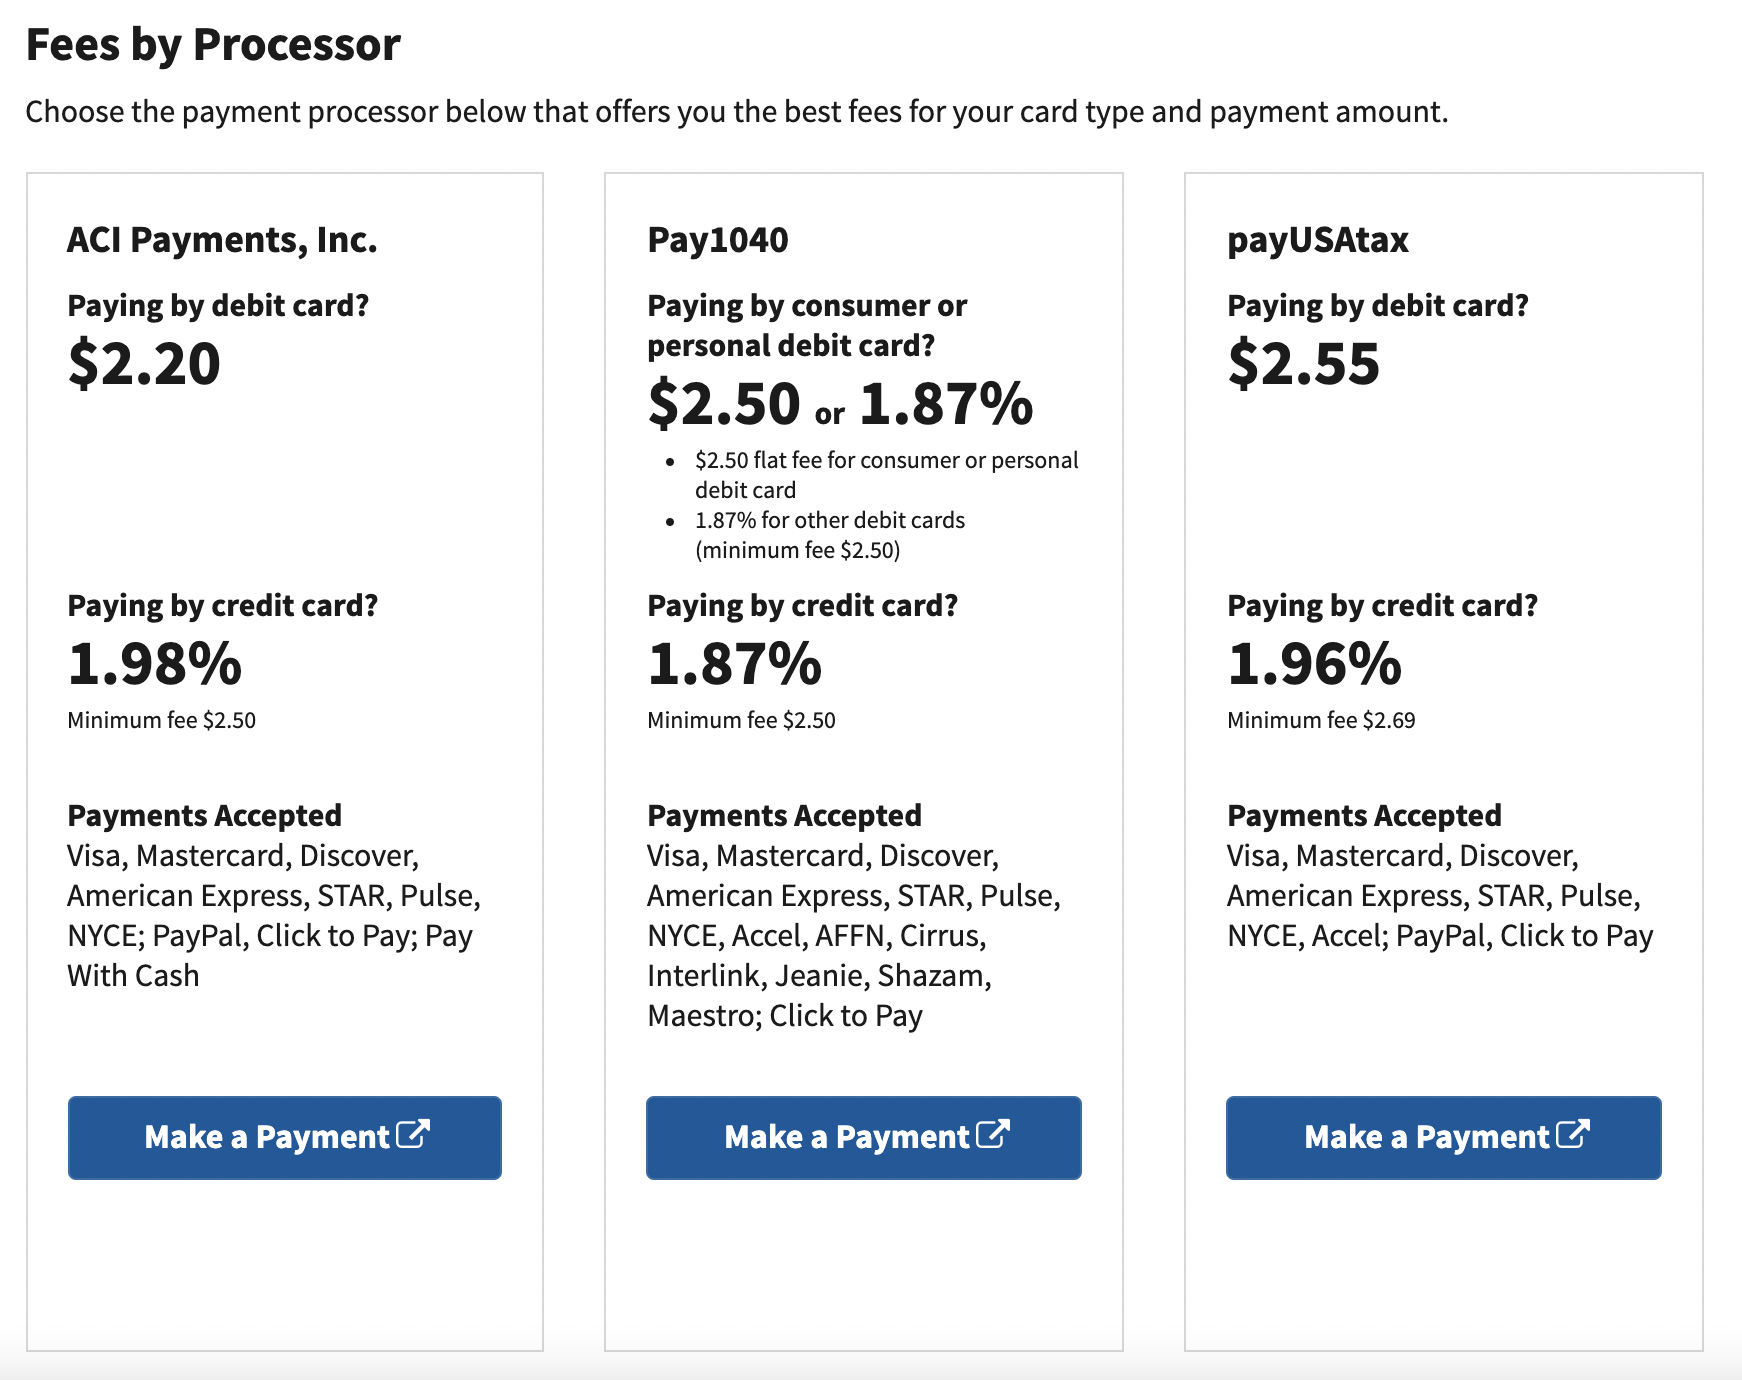This screenshot has height=1380, width=1742.
Task: Click the 1.87% other debit cards bullet
Action: [828, 535]
